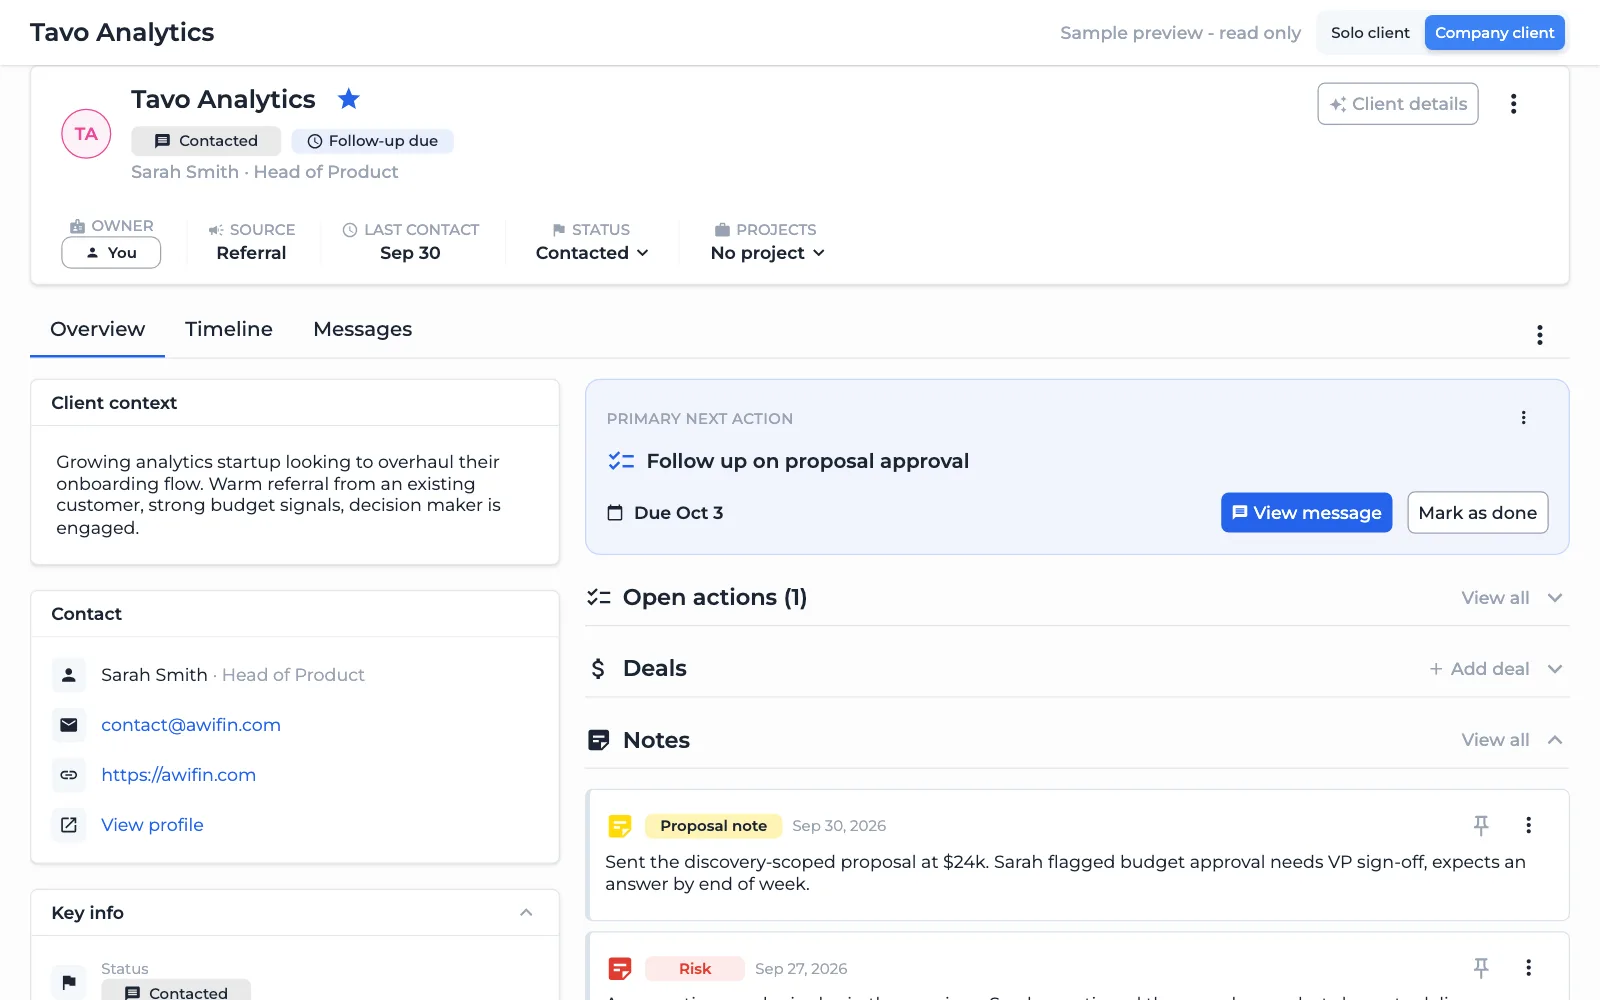Click the external-link icon beside View profile
This screenshot has height=1000, width=1600.
pos(69,825)
